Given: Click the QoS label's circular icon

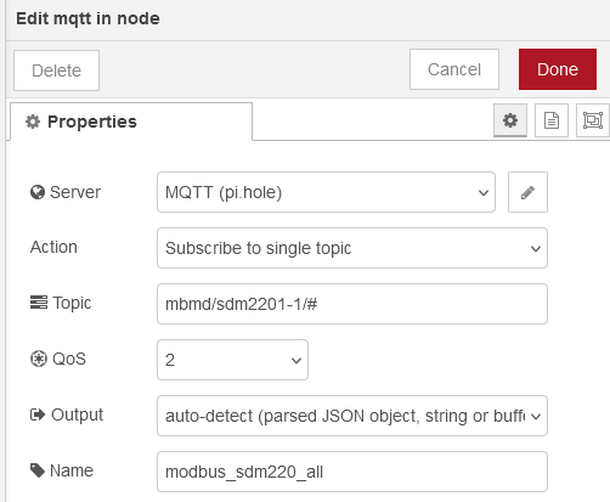Looking at the screenshot, I should tap(37, 360).
